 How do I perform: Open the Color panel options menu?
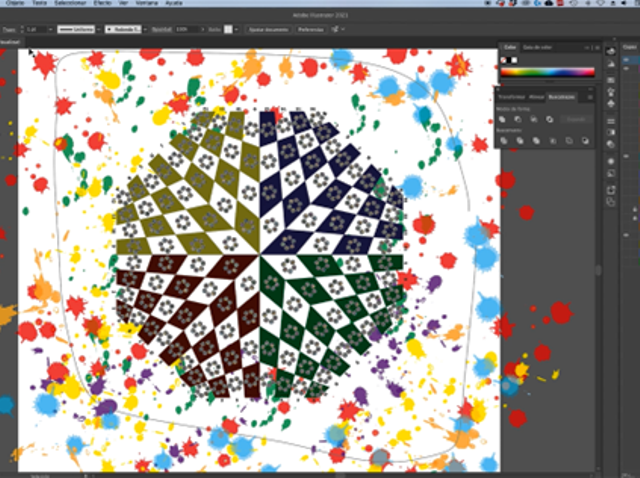point(597,48)
